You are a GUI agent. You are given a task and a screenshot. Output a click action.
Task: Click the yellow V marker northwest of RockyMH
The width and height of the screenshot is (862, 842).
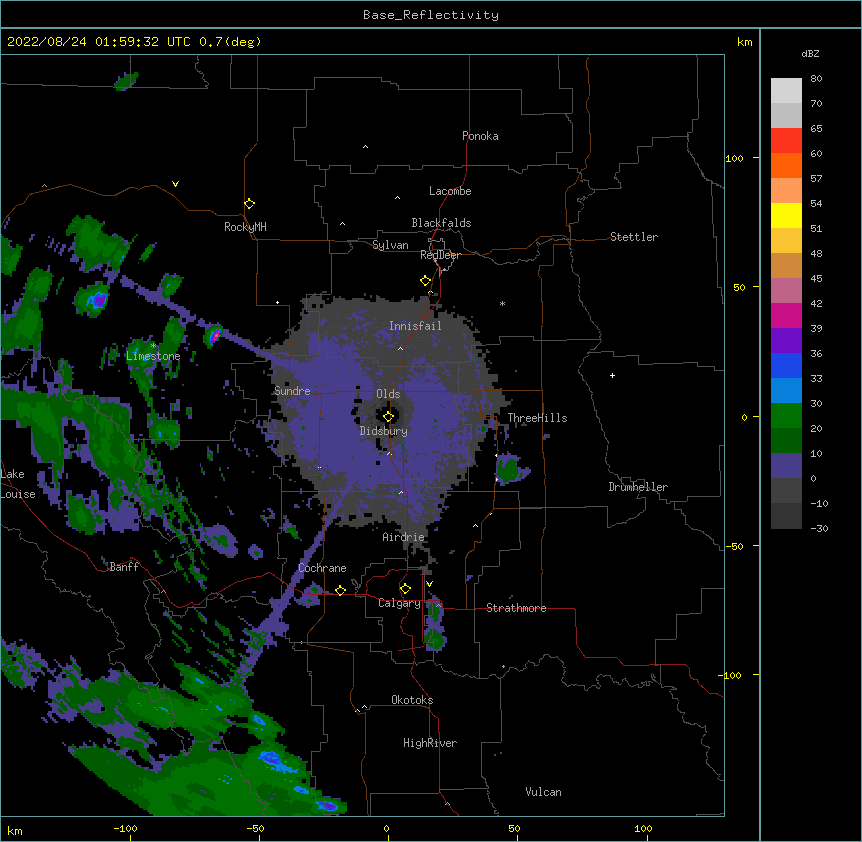coord(175,184)
